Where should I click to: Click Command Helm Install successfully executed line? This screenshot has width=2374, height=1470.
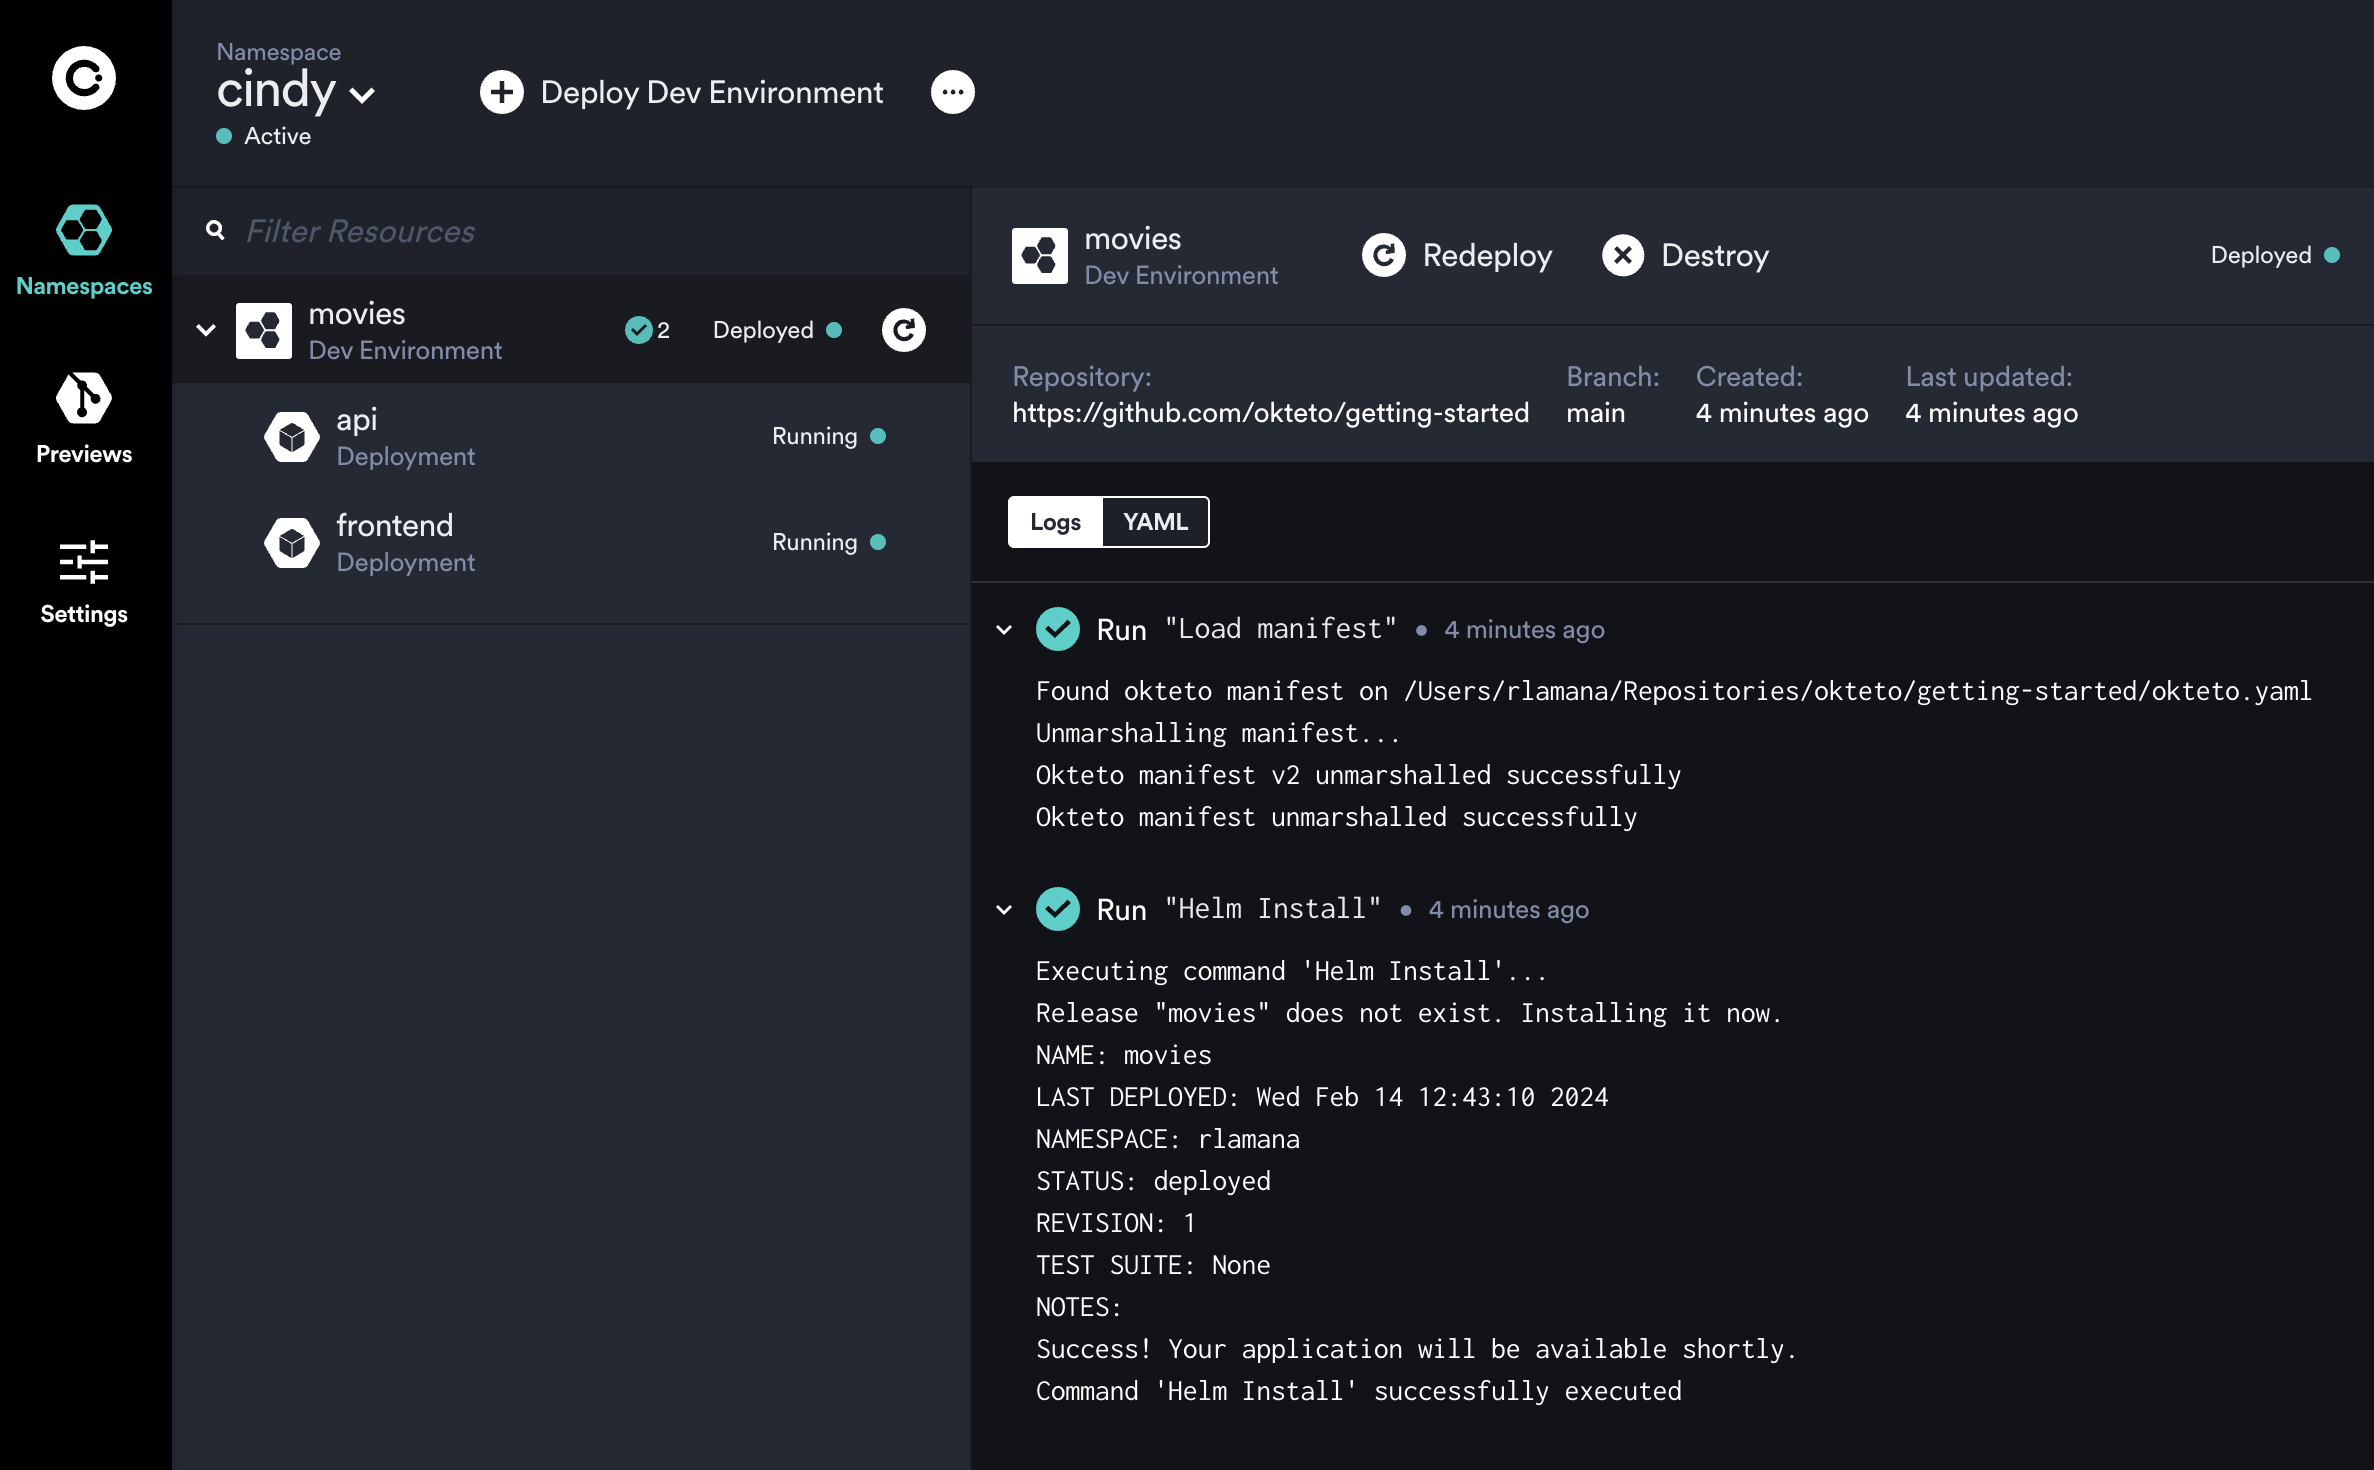tap(1359, 1392)
